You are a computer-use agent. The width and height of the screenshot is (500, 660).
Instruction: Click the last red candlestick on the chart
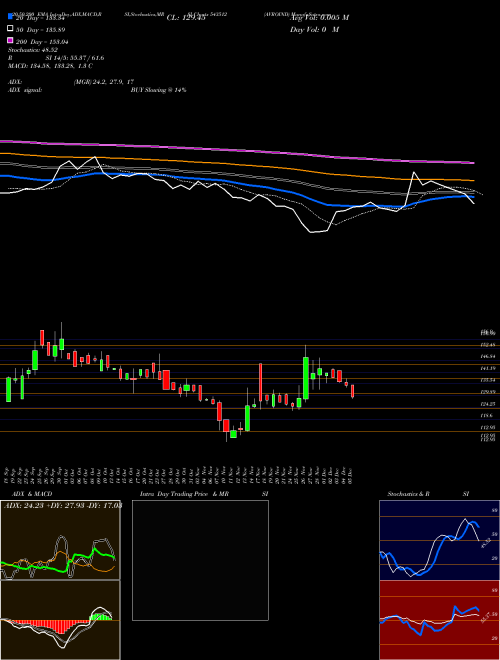click(352, 391)
